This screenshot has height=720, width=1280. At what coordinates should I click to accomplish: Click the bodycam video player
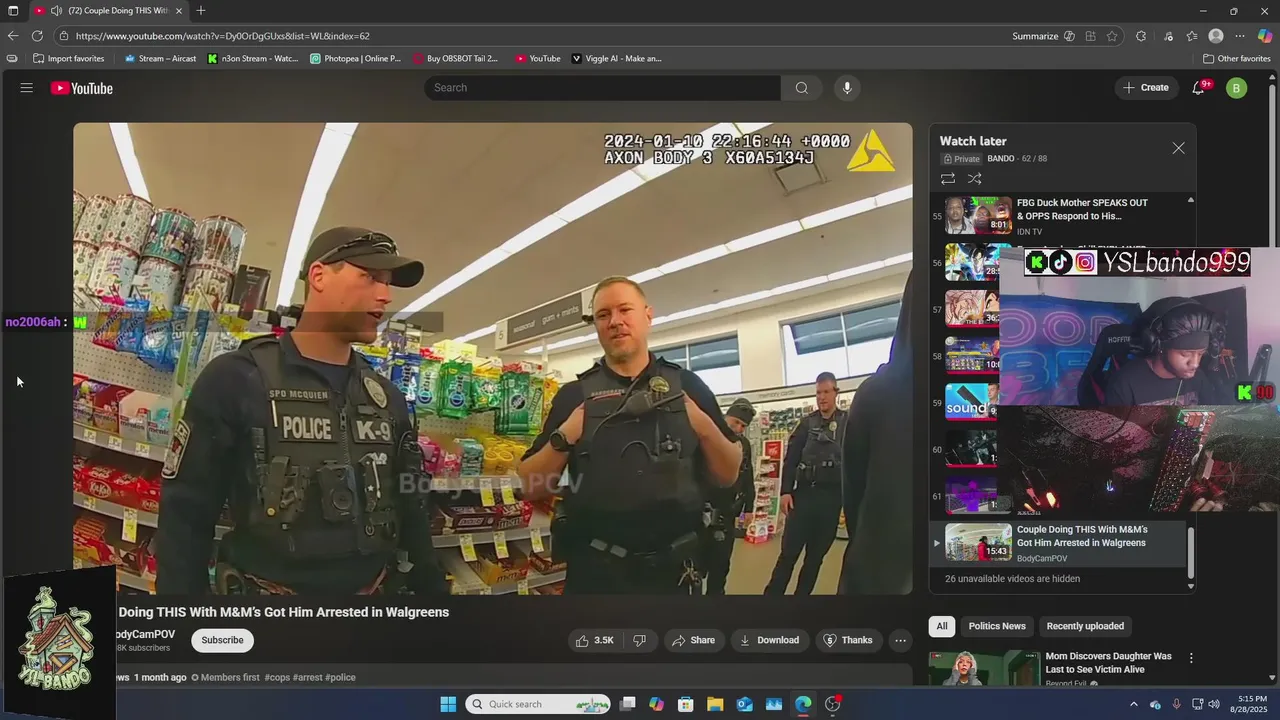[x=492, y=358]
